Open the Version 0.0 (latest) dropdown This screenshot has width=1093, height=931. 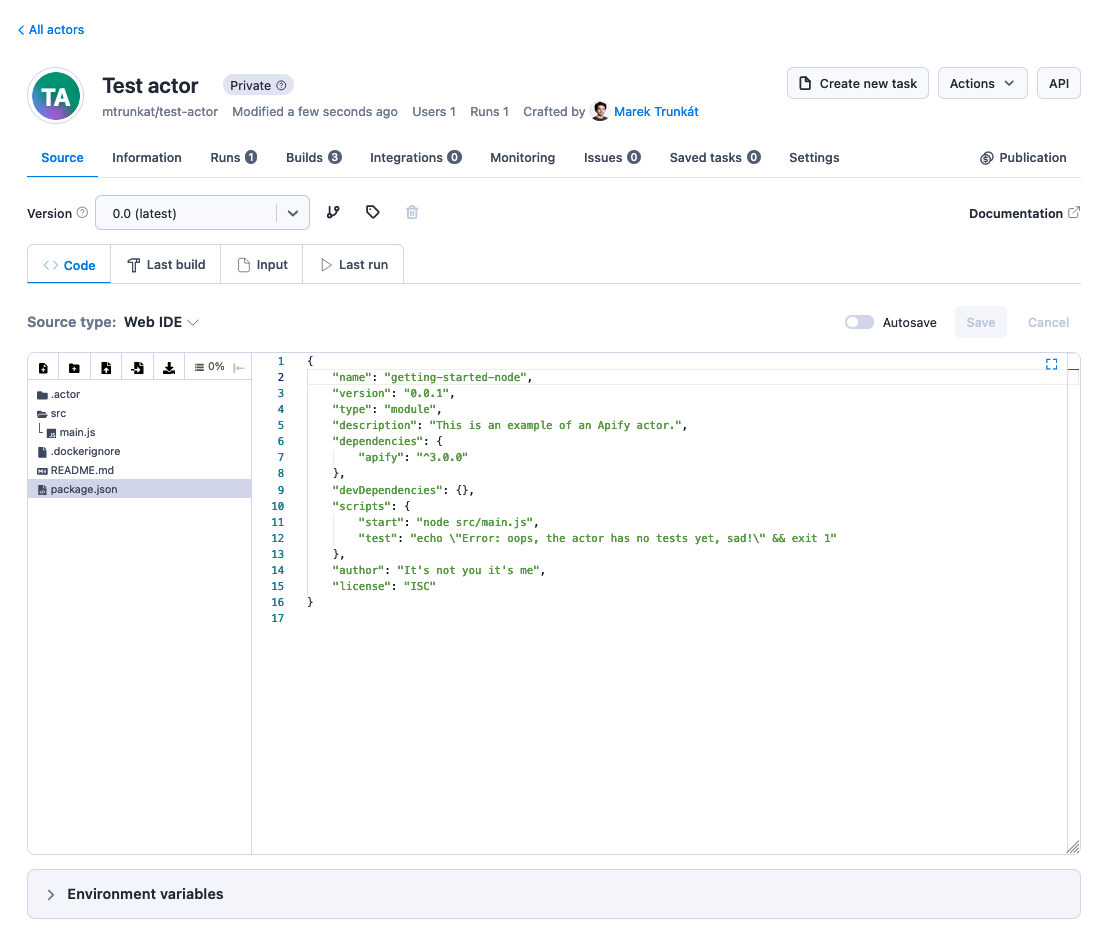(x=202, y=212)
